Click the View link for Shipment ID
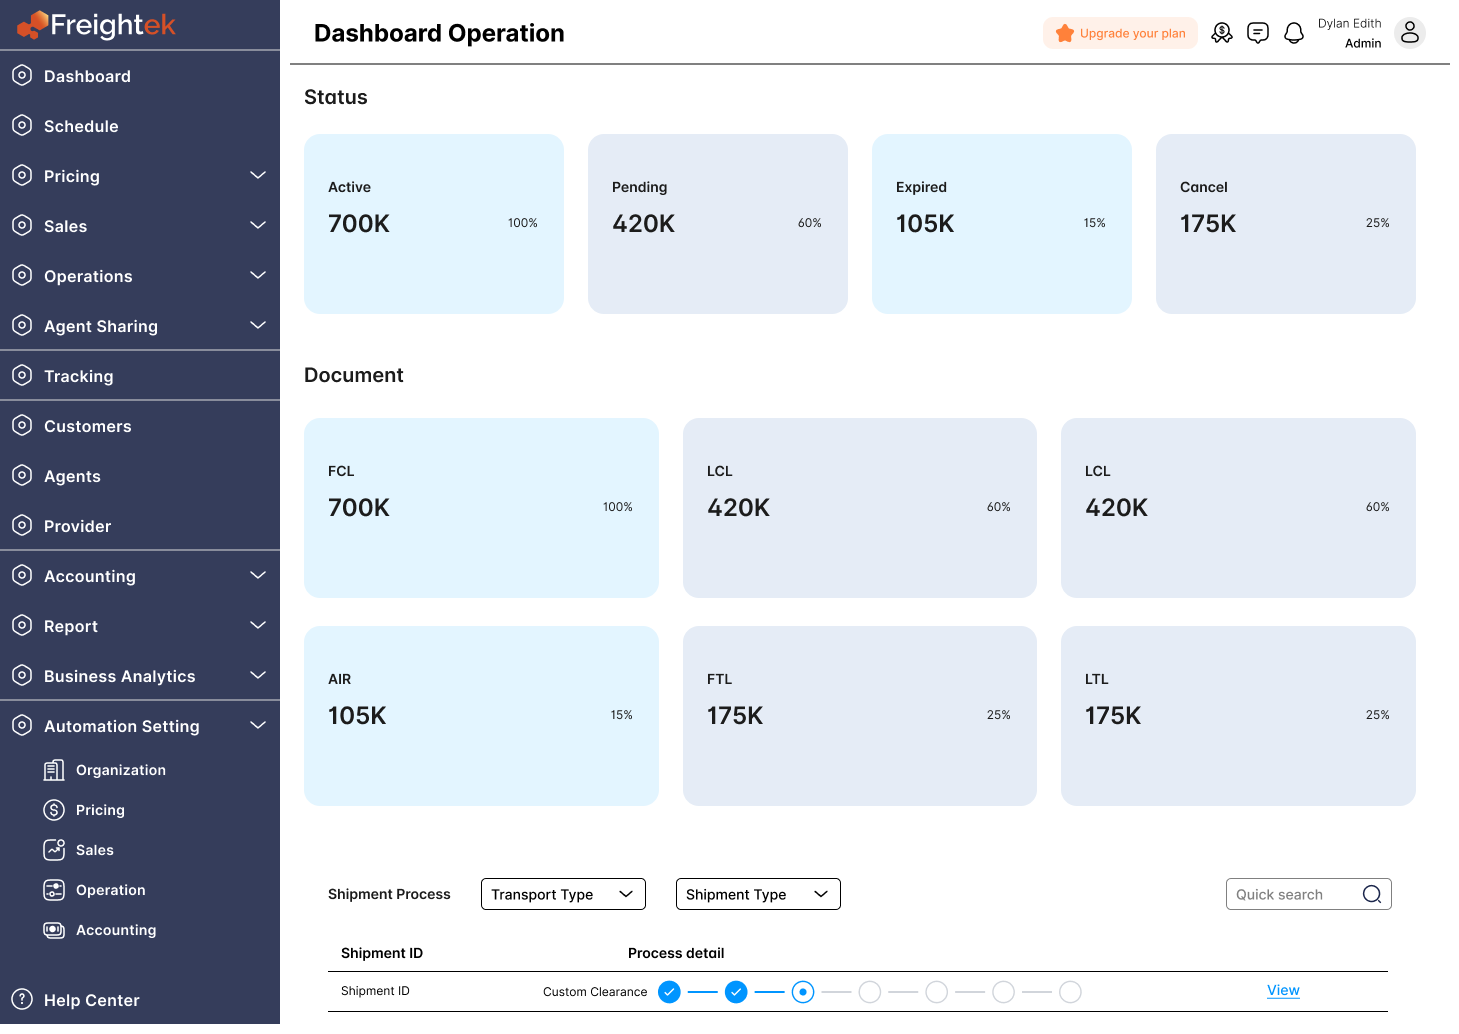The height and width of the screenshot is (1034, 1459). (1283, 990)
